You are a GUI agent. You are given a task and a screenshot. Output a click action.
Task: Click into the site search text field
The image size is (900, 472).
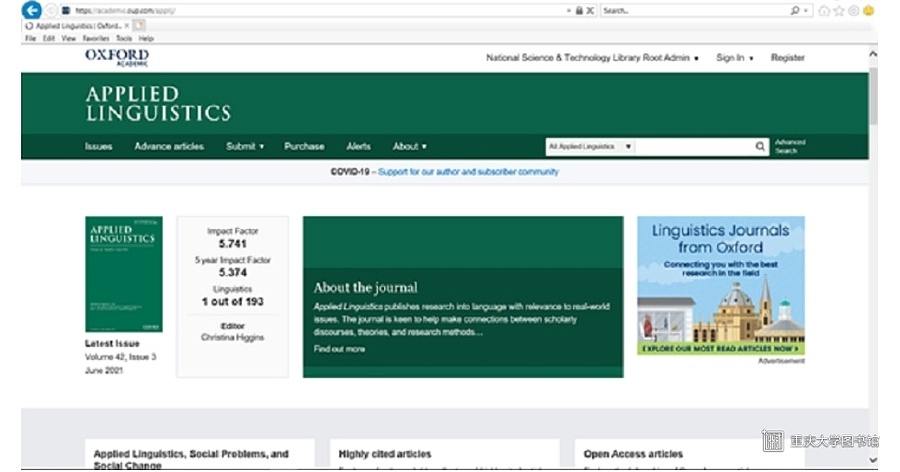[x=695, y=146]
